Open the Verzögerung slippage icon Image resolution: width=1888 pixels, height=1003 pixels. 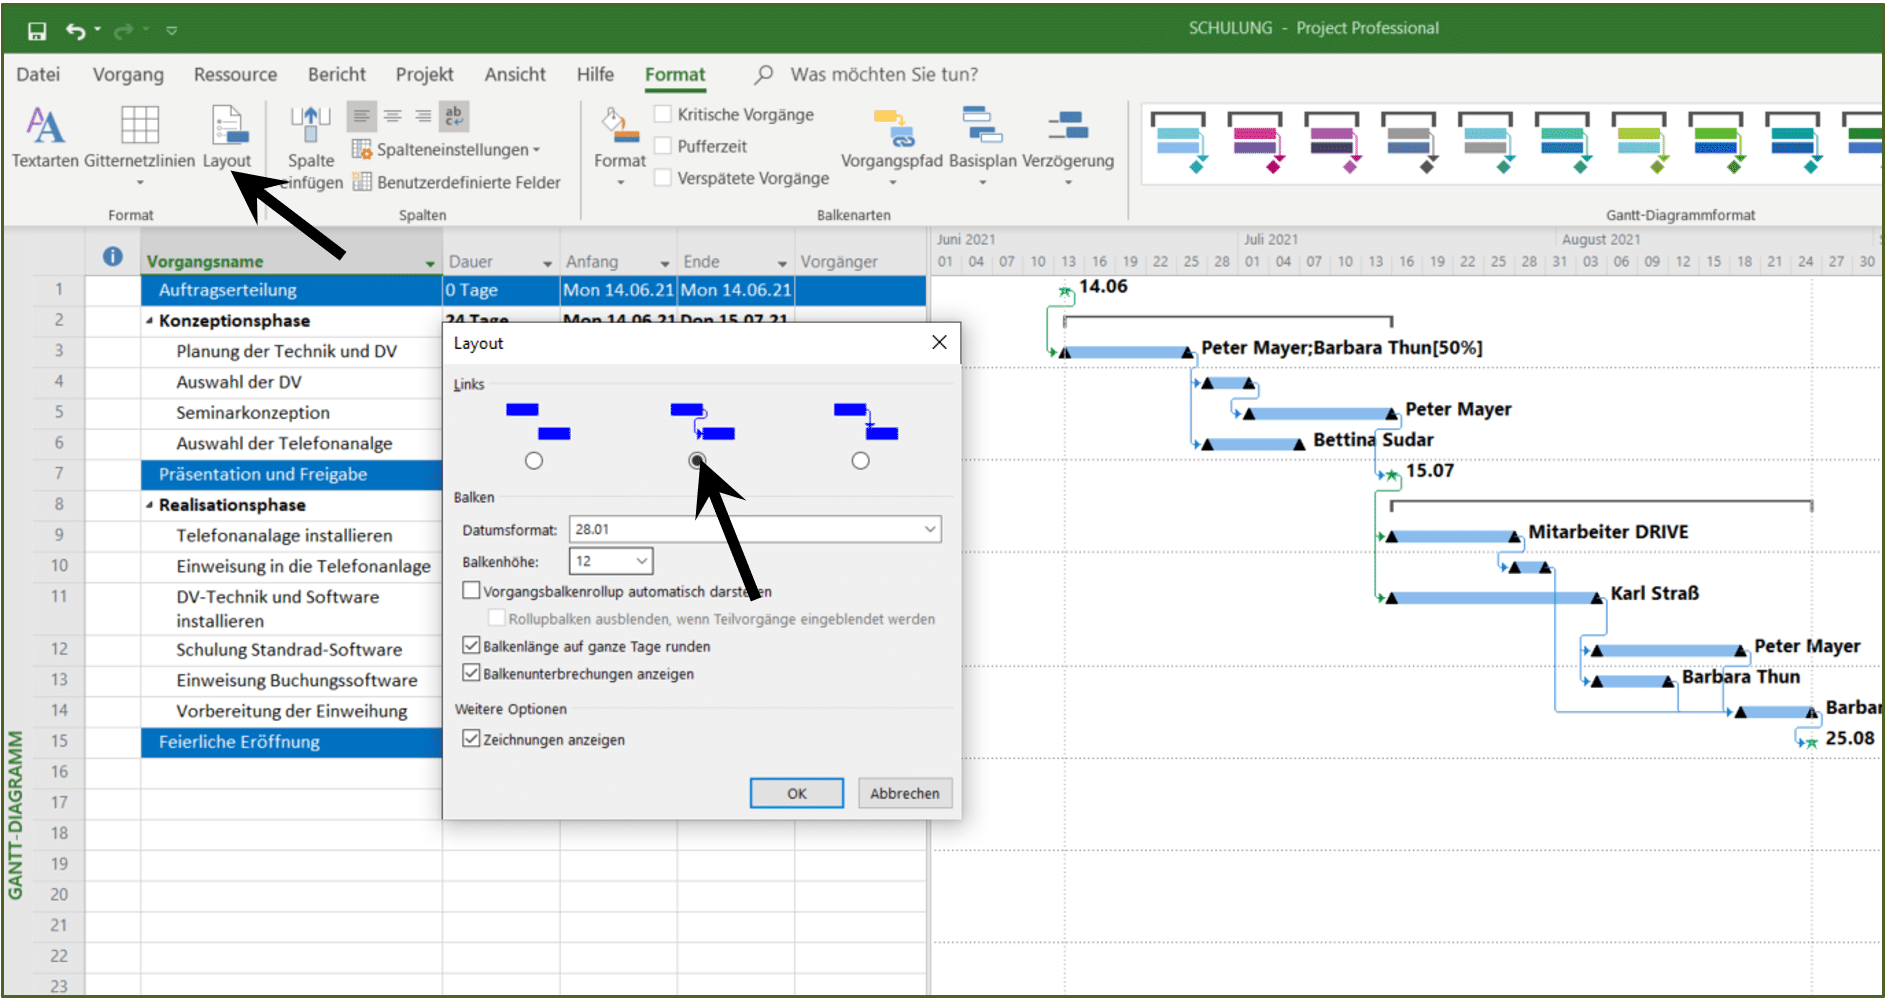[x=1068, y=126]
